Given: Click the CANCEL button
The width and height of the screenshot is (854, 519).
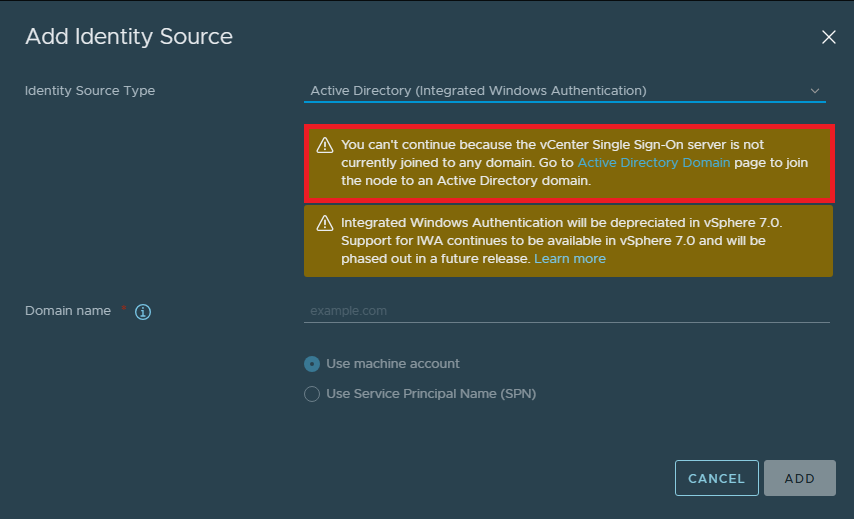Looking at the screenshot, I should point(717,478).
